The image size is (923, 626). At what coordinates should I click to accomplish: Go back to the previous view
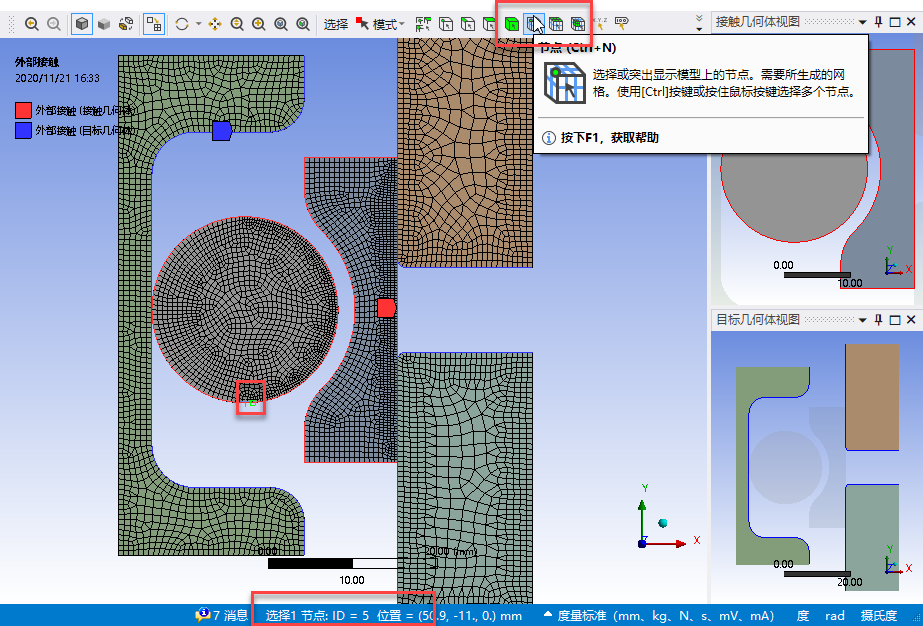32,24
